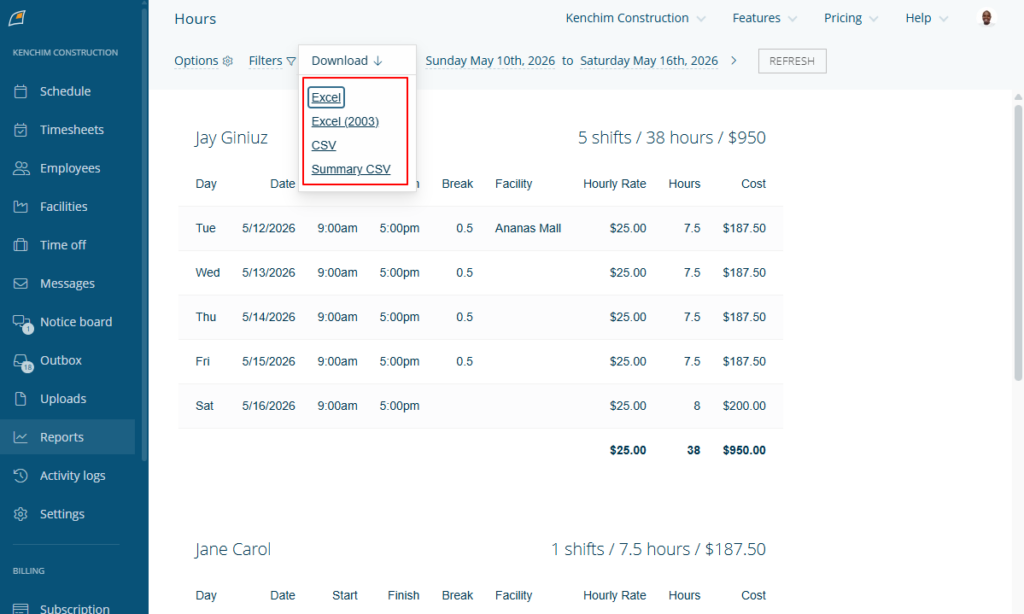The width and height of the screenshot is (1024, 614).
Task: Download the Summary CSV
Action: tap(351, 169)
